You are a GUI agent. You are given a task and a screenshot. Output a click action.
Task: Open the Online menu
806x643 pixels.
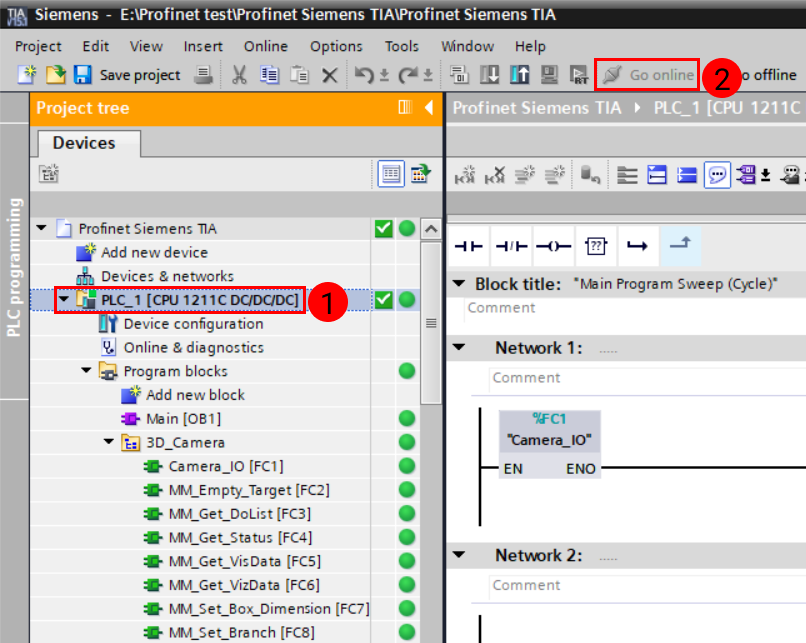pos(265,46)
